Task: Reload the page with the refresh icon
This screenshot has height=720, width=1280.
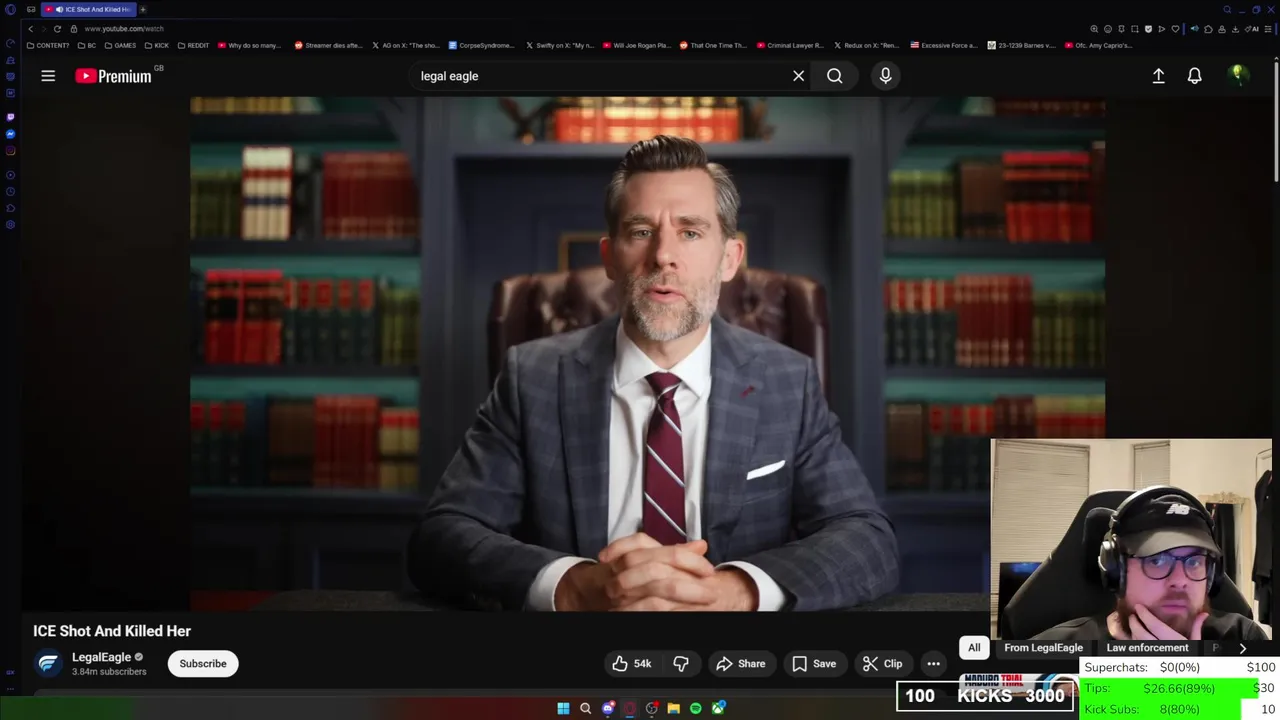Action: [57, 28]
